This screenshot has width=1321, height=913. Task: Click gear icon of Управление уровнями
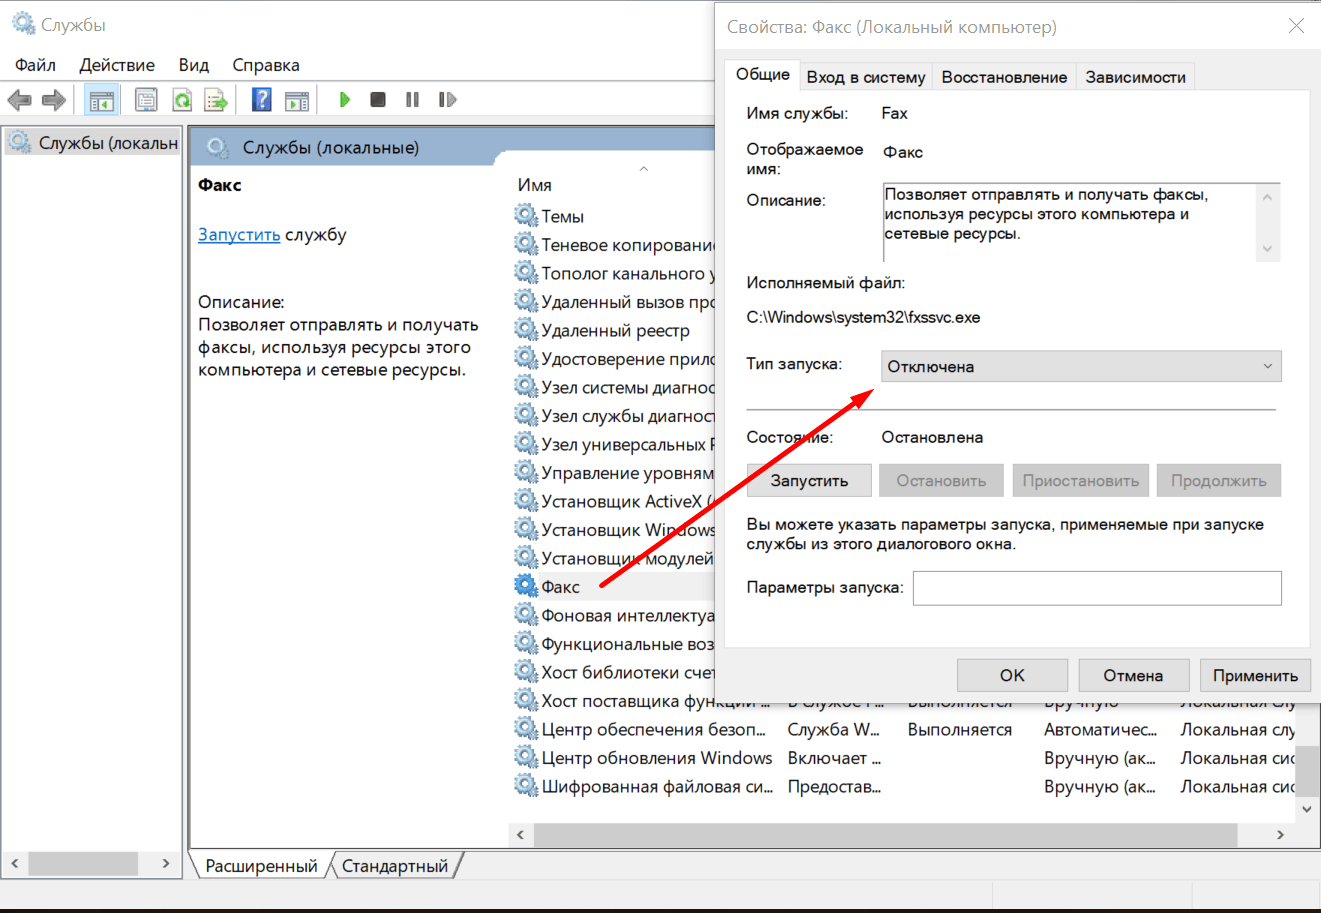coord(526,472)
